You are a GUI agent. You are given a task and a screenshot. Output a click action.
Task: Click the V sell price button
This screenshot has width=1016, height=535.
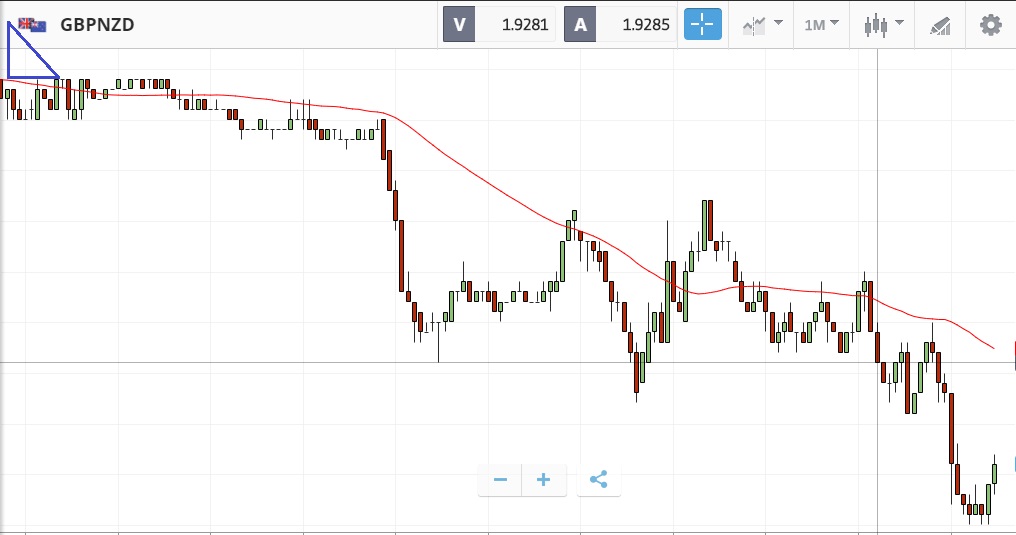459,25
